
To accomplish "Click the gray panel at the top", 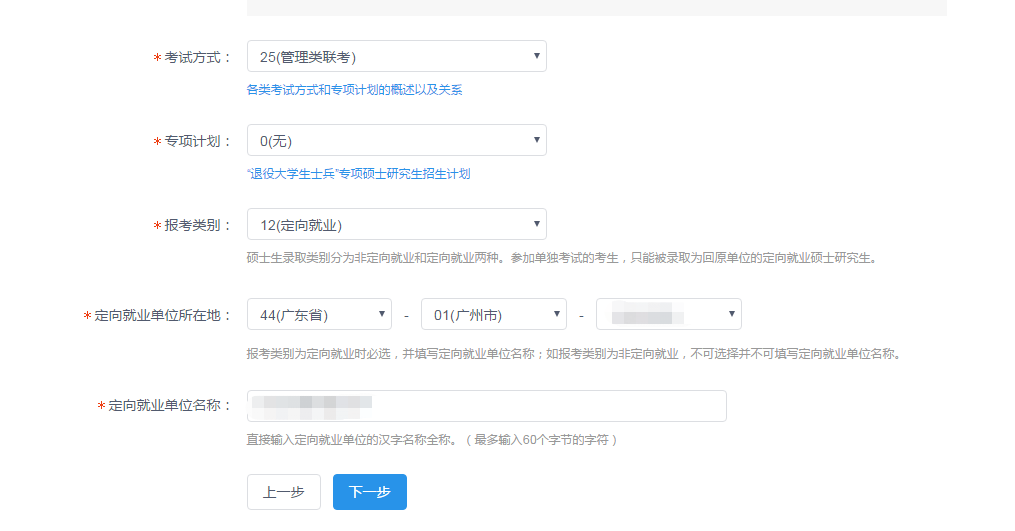I will (596, 8).
